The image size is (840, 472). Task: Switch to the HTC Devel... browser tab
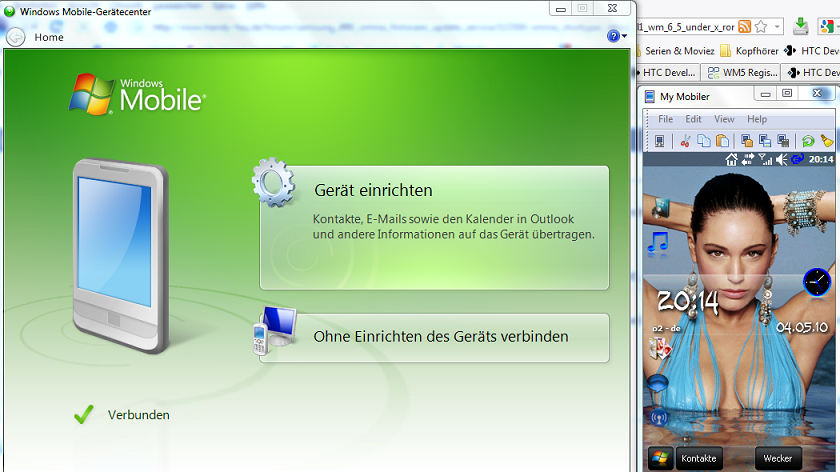click(x=667, y=72)
